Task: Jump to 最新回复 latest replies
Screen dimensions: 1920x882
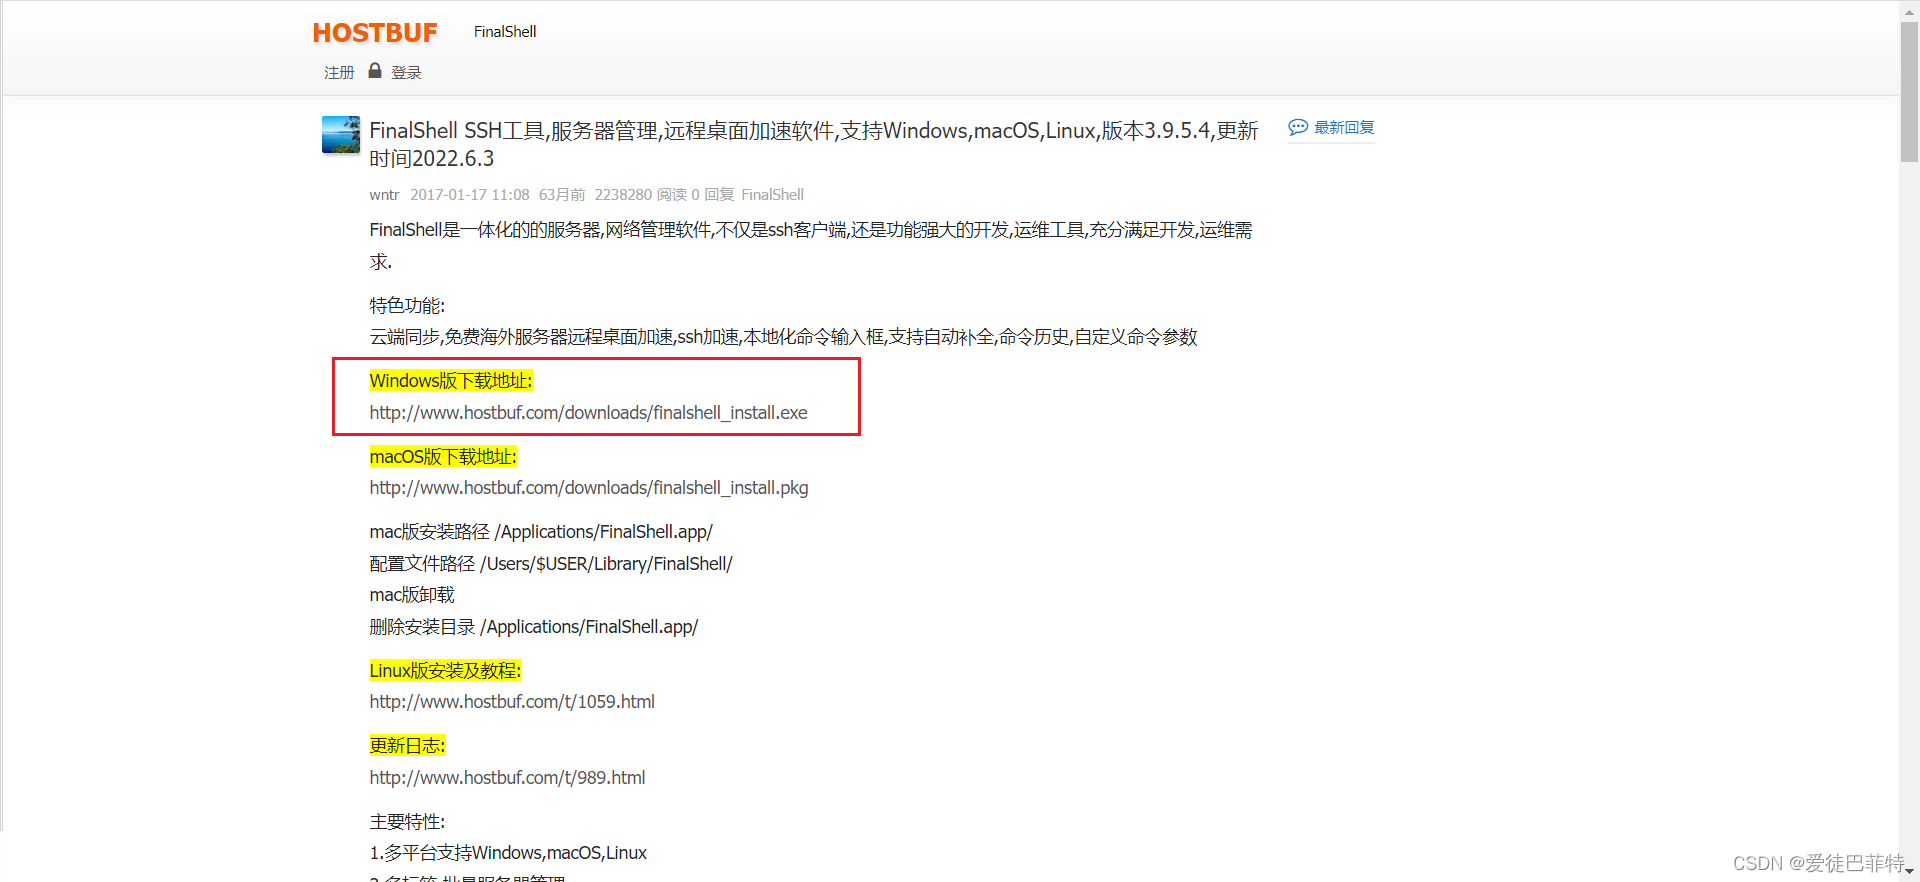Action: pyautogui.click(x=1344, y=128)
